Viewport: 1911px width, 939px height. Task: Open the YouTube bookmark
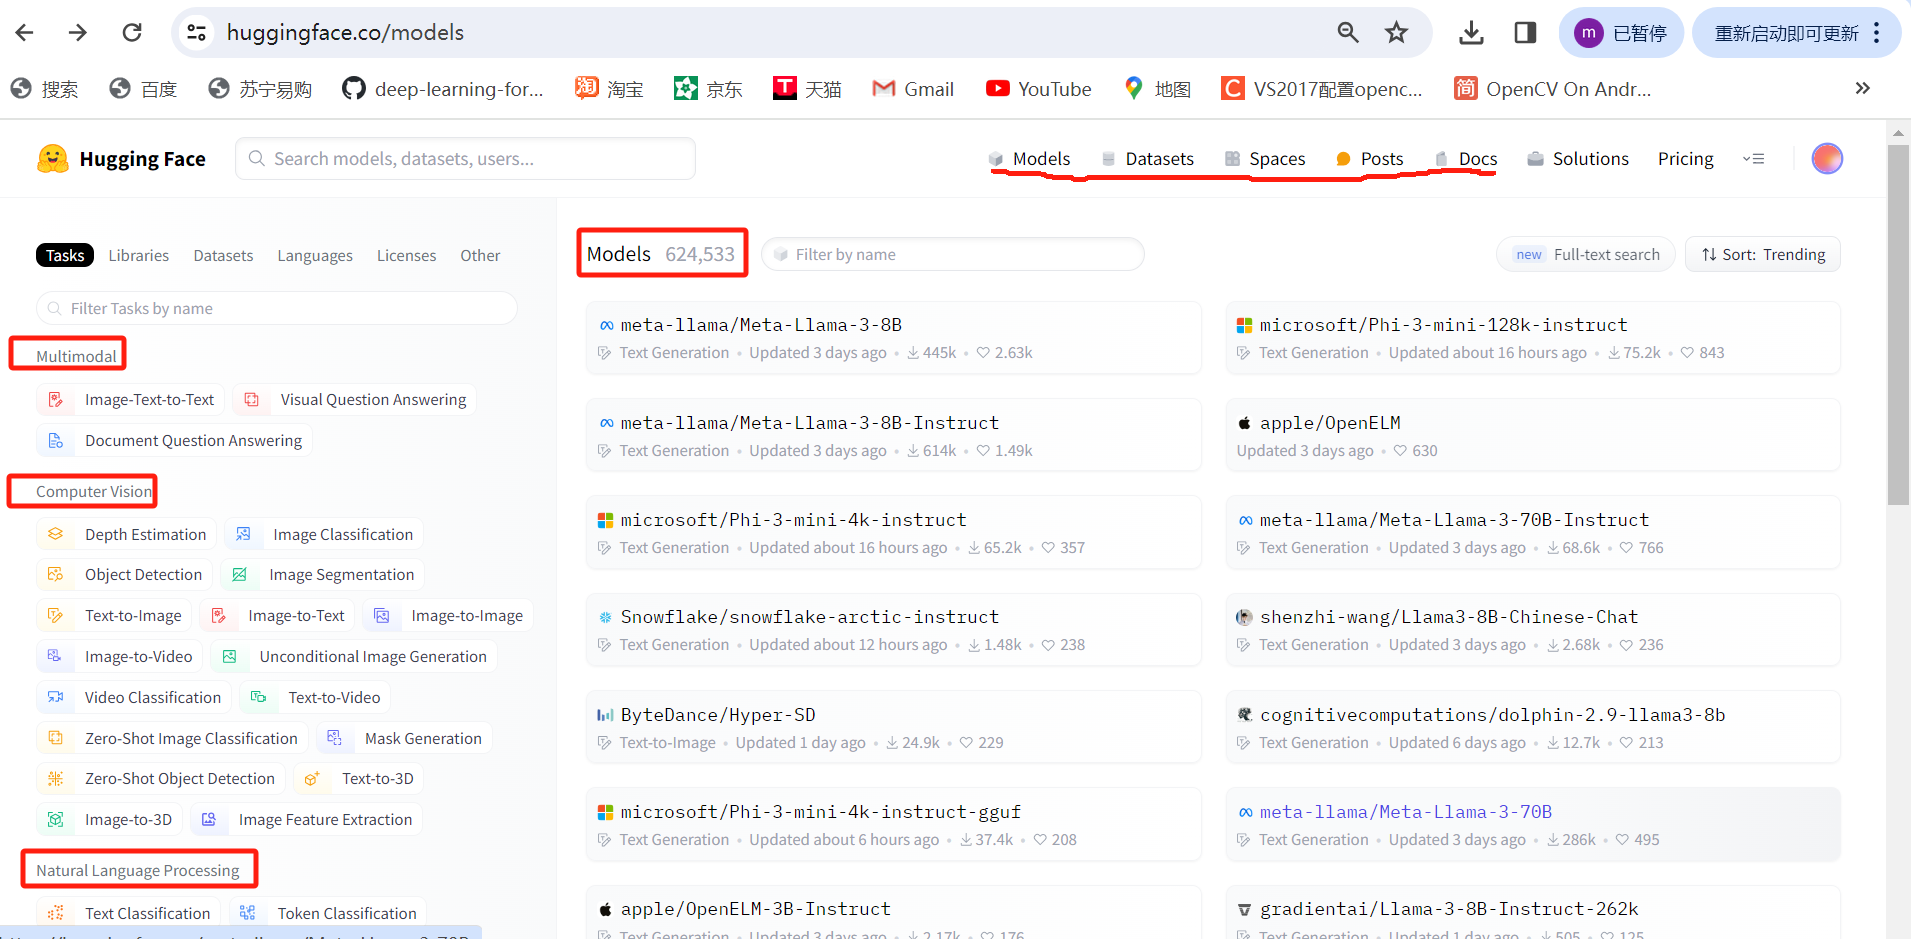1039,89
